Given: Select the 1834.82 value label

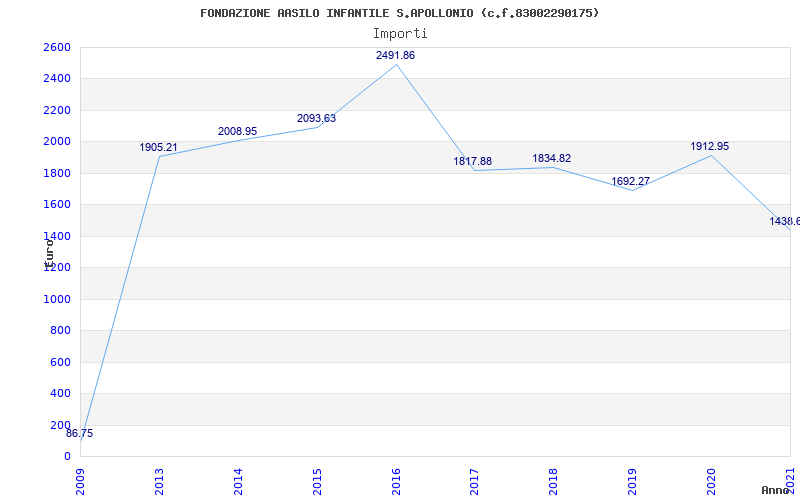Looking at the screenshot, I should point(551,159).
